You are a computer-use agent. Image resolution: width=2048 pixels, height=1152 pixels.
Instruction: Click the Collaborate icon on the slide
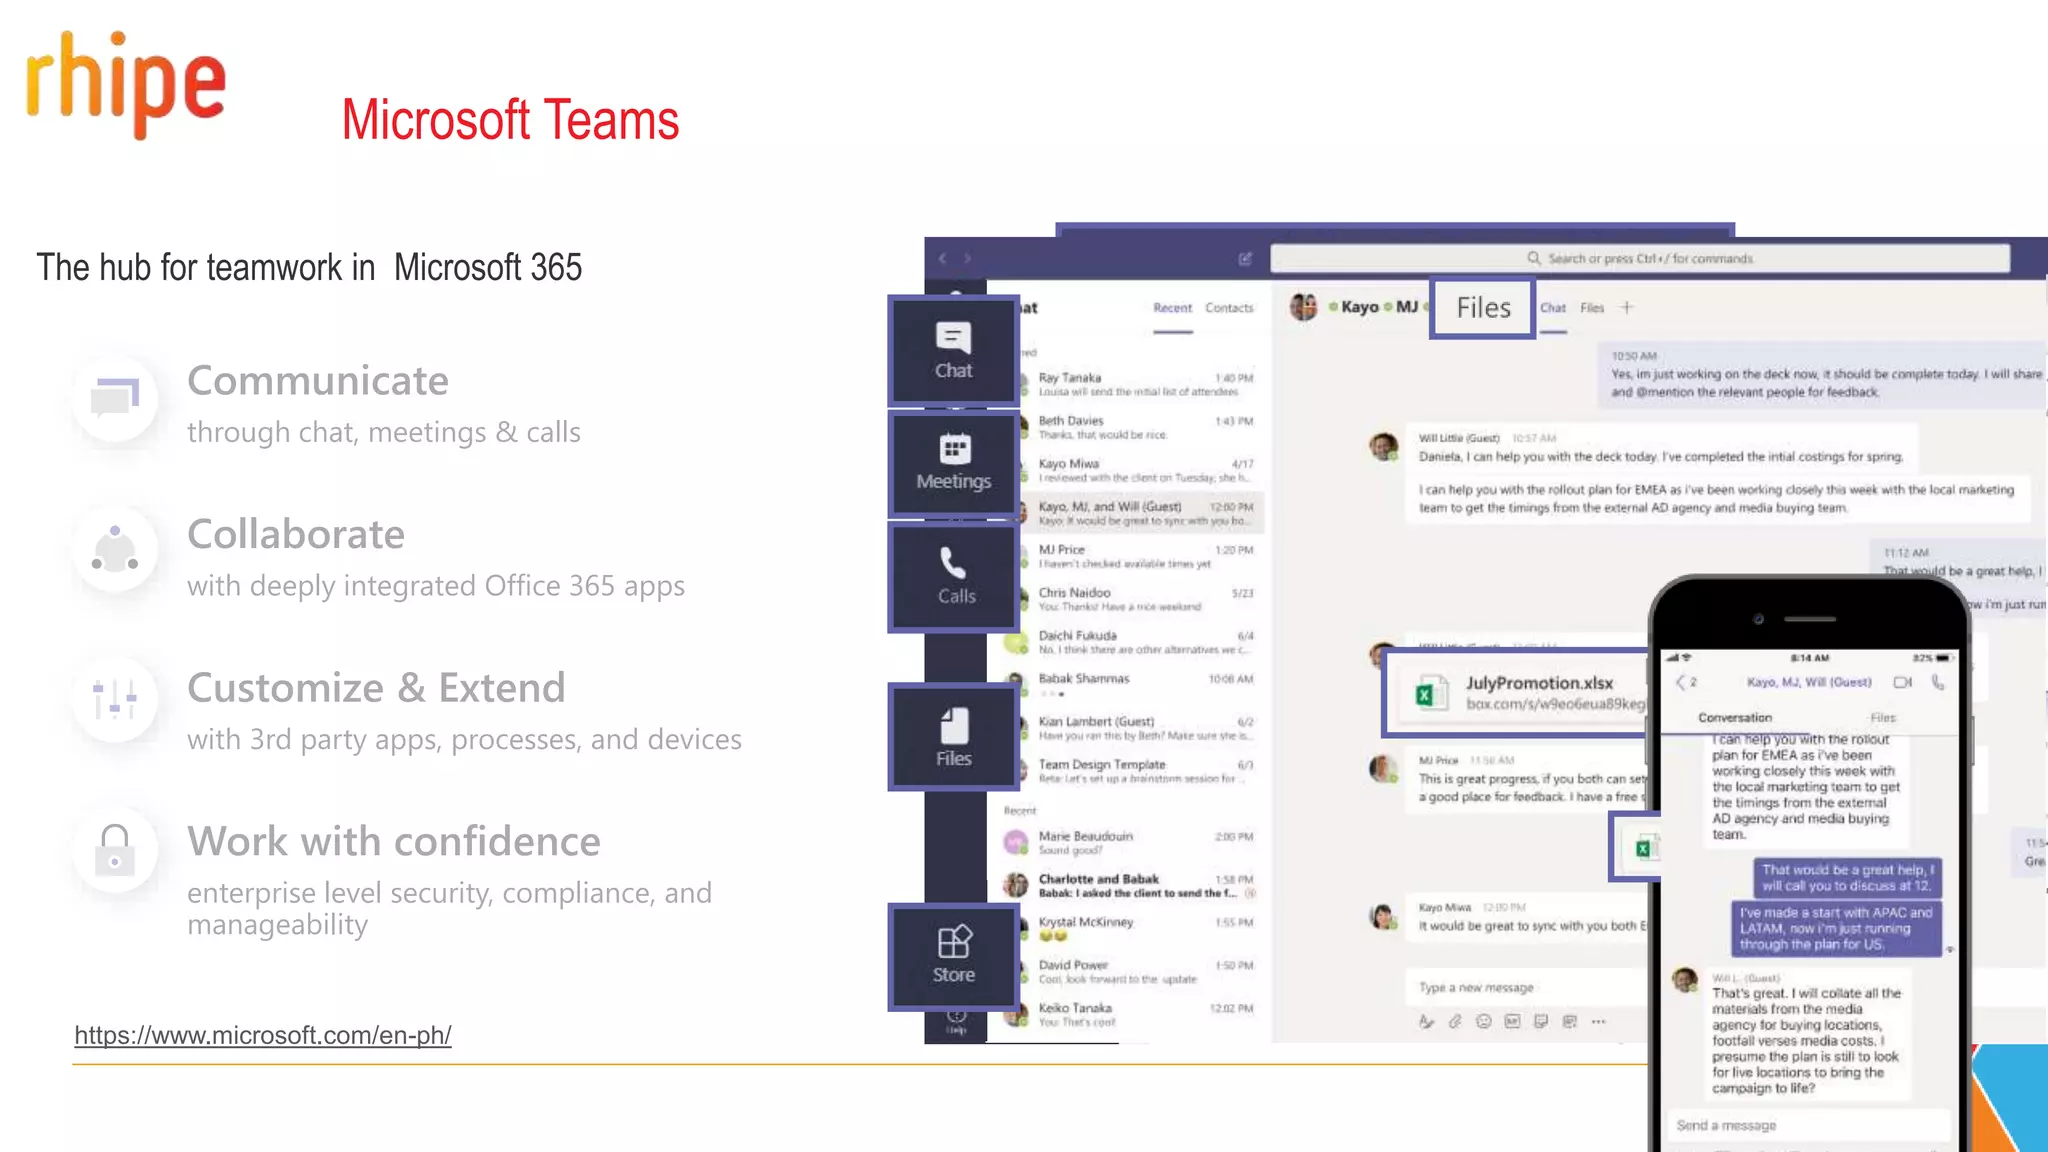[115, 549]
